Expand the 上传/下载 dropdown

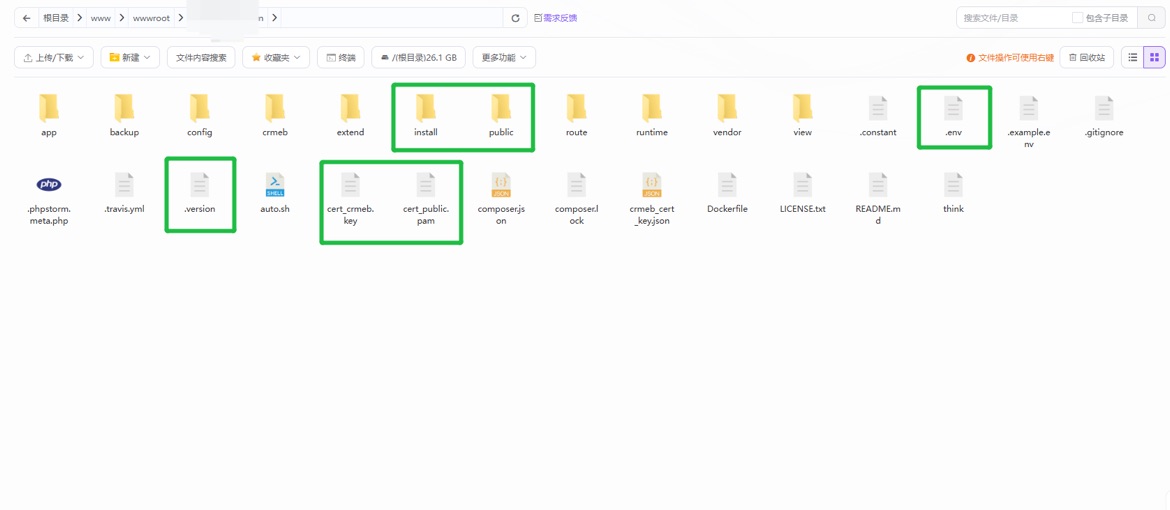coord(54,57)
